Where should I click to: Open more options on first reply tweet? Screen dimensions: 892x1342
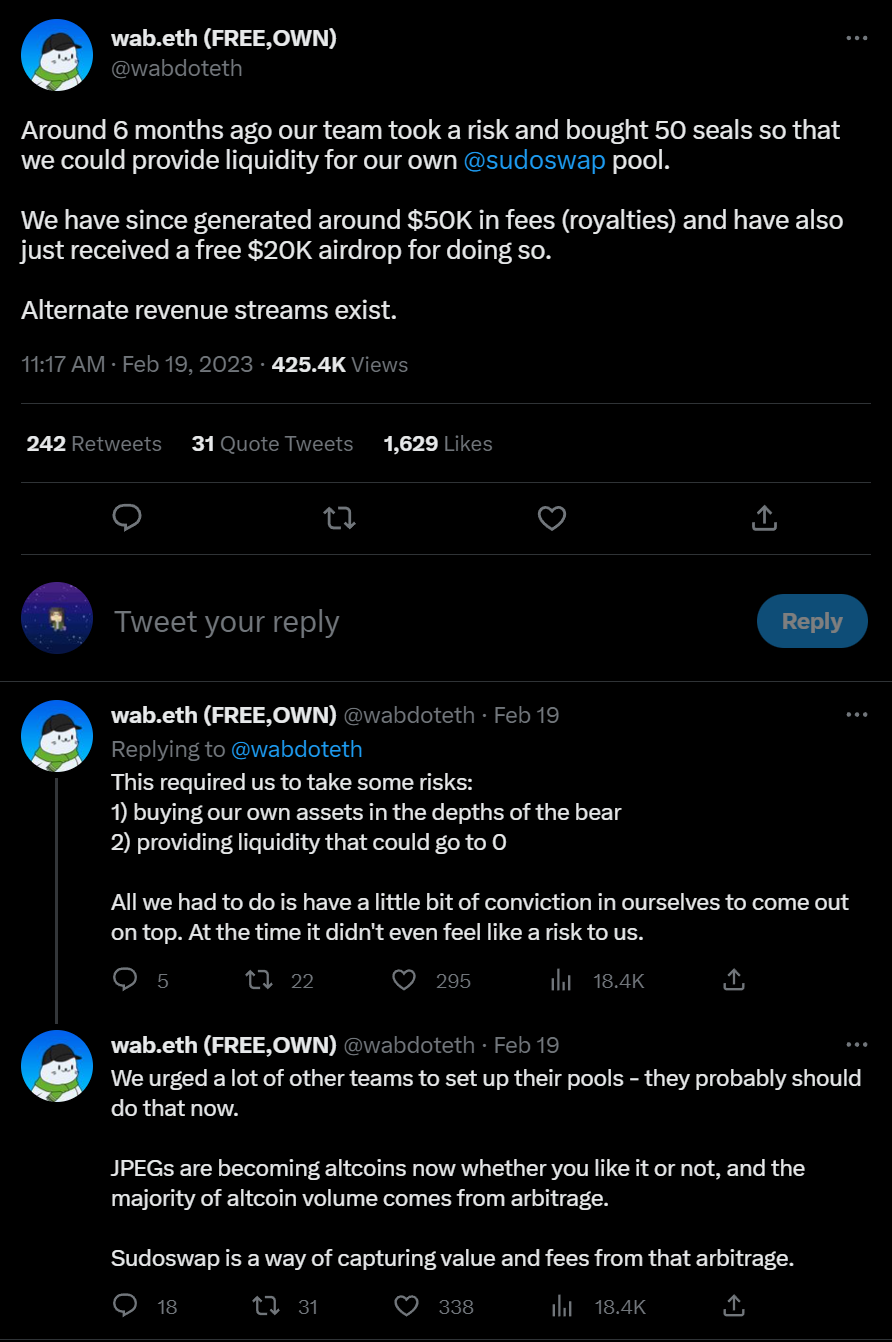pyautogui.click(x=857, y=715)
